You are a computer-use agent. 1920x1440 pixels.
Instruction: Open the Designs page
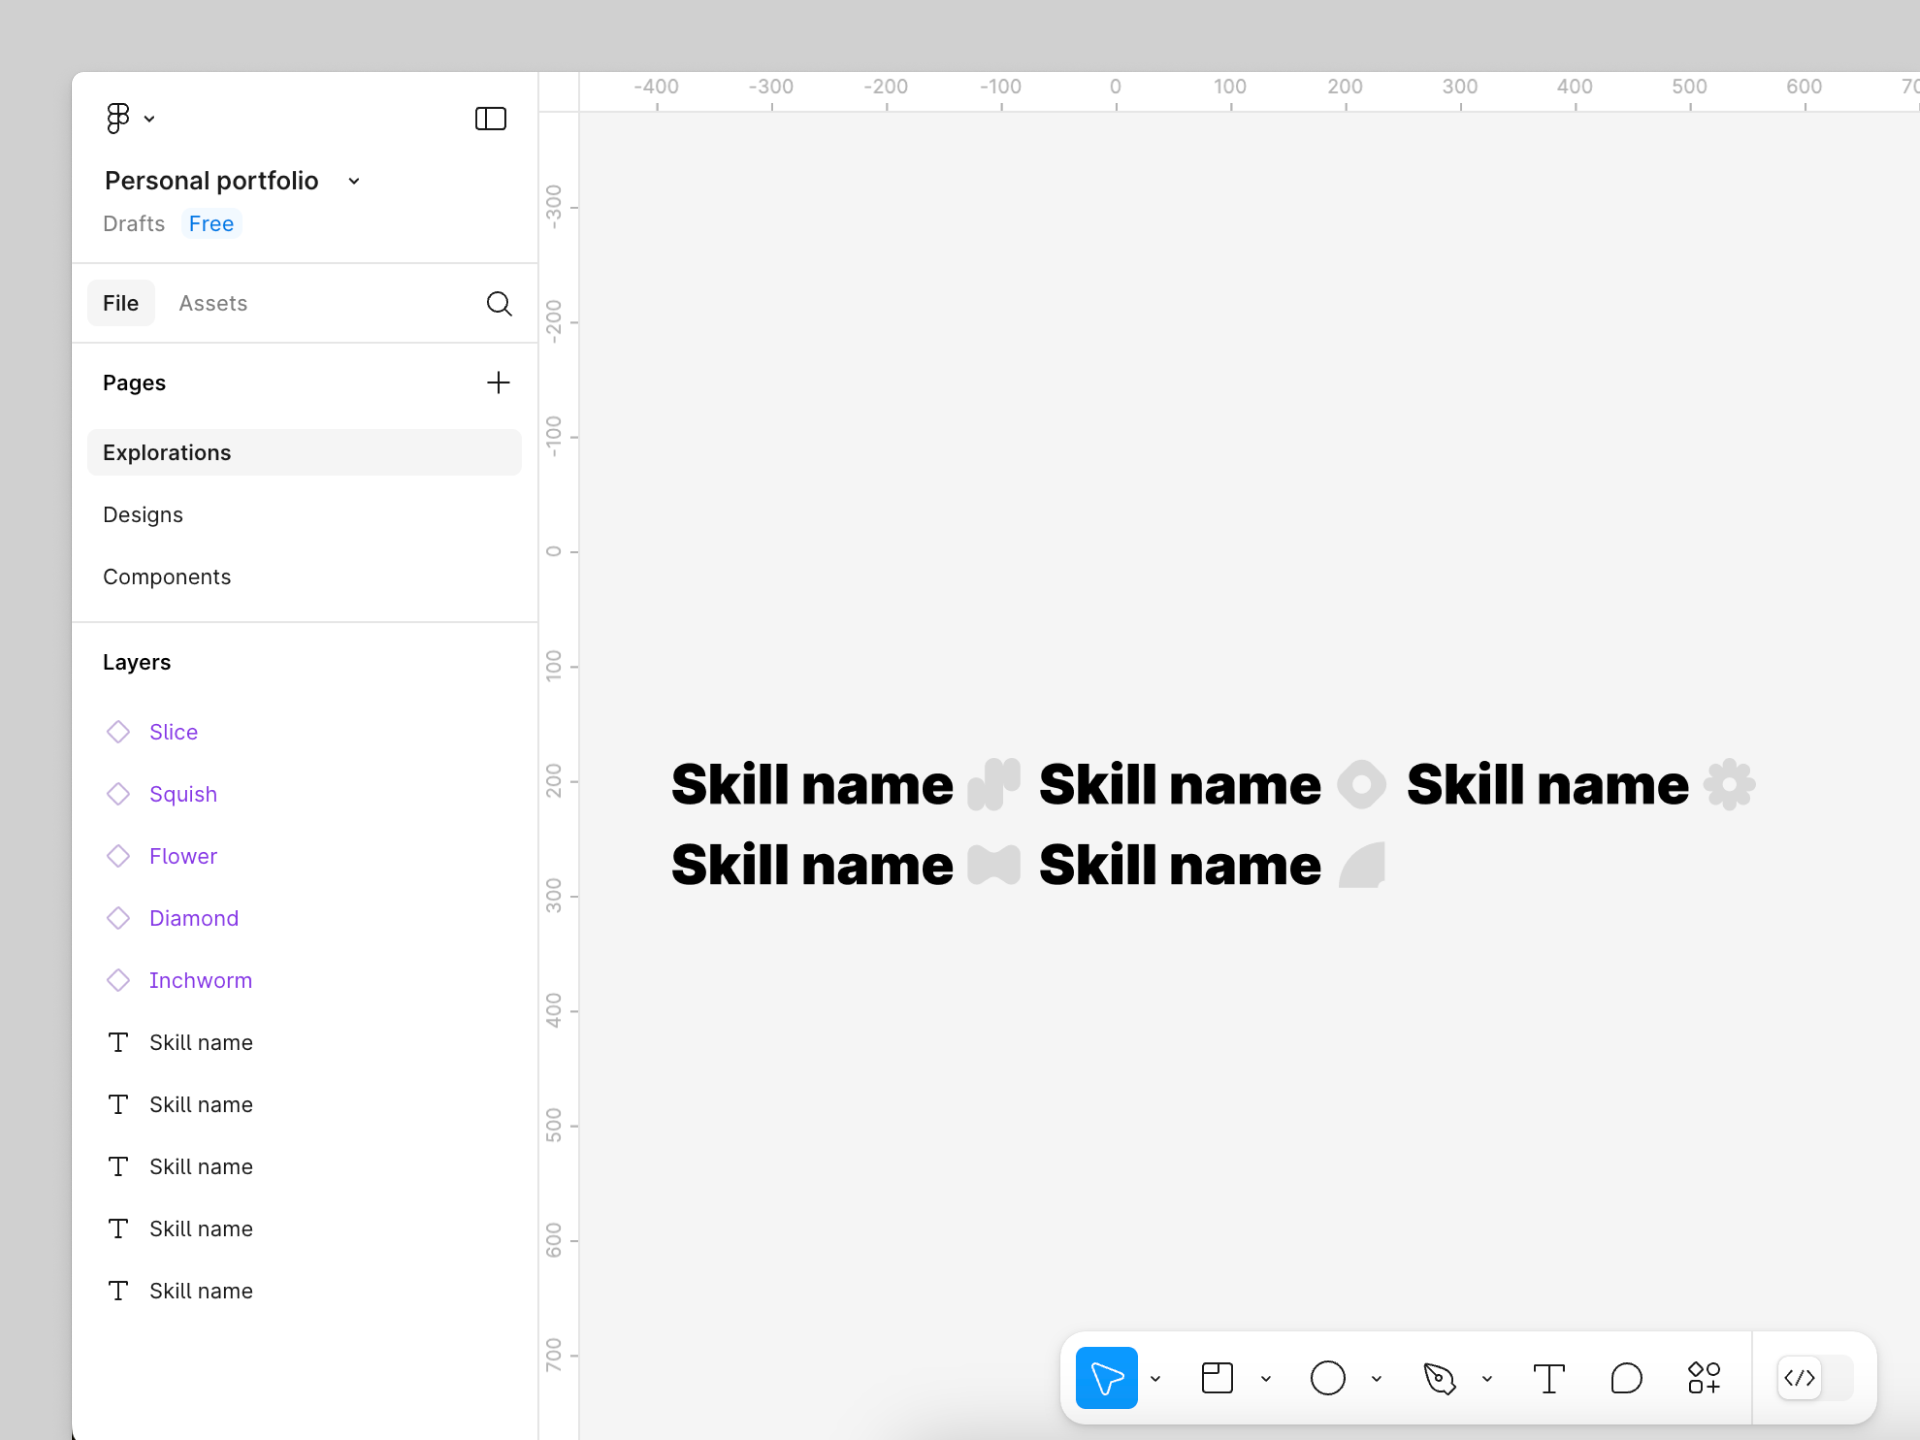tap(143, 515)
